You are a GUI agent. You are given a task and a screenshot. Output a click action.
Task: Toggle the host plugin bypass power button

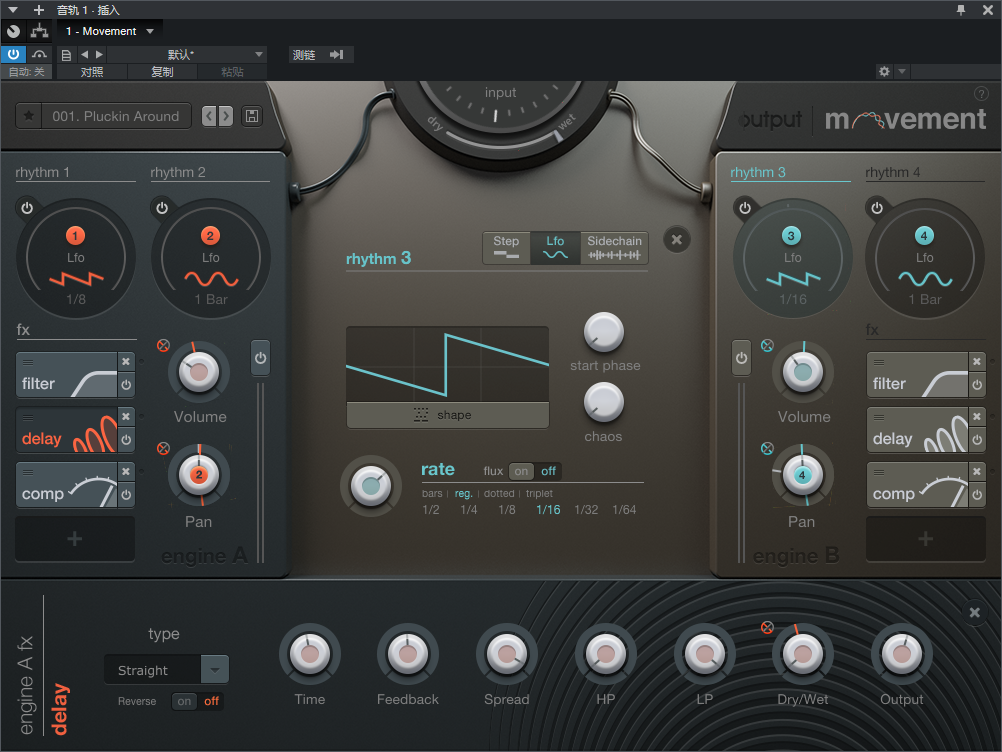(13, 54)
